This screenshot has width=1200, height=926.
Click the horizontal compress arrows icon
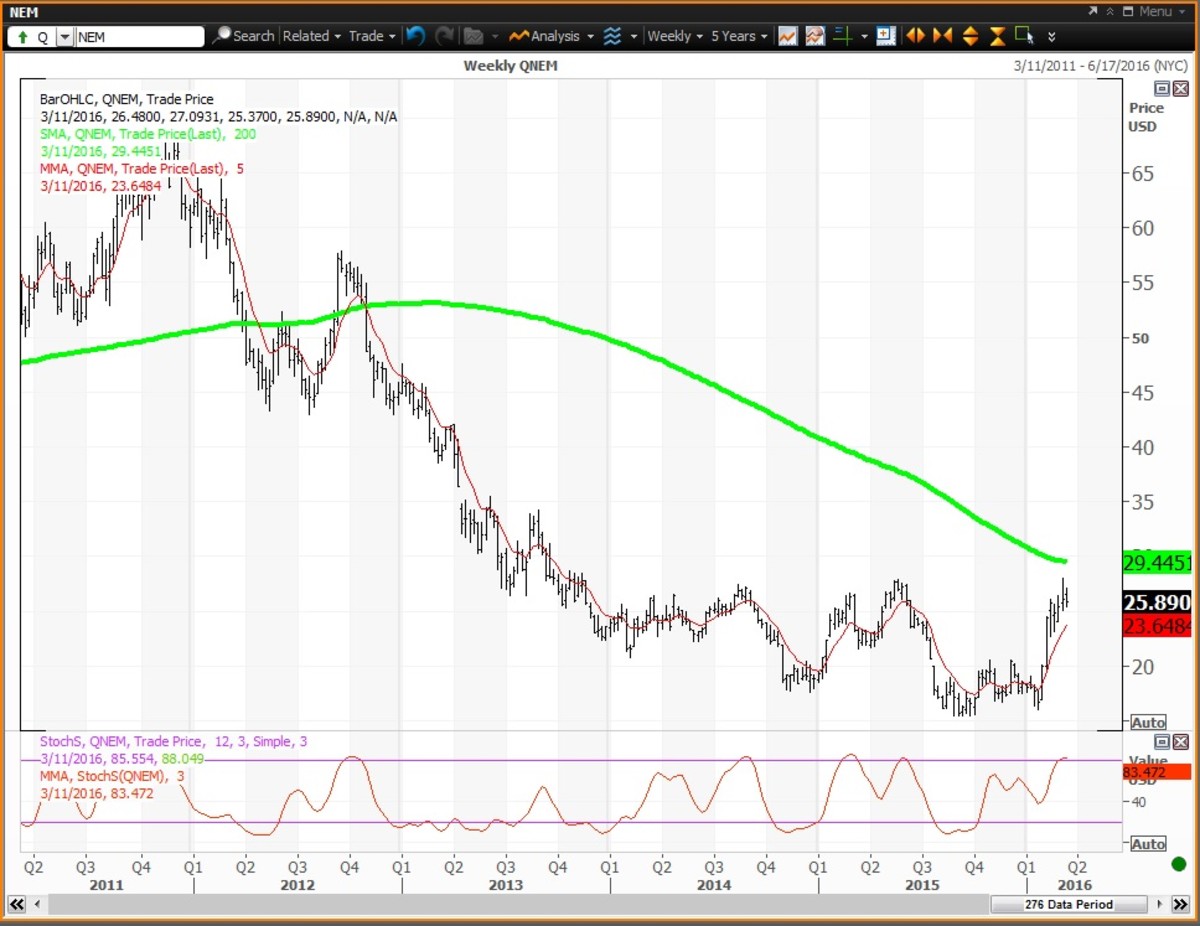942,36
